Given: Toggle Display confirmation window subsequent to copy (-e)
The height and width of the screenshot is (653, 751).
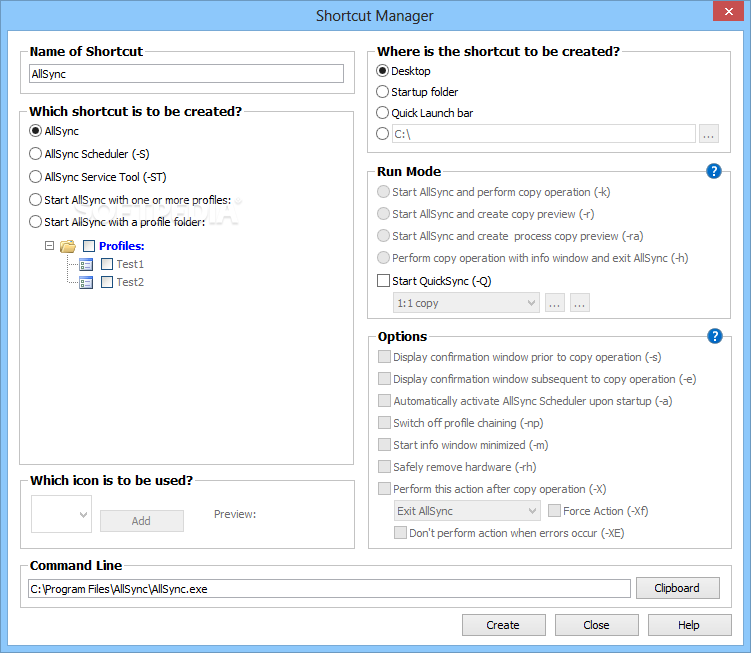Looking at the screenshot, I should [384, 379].
